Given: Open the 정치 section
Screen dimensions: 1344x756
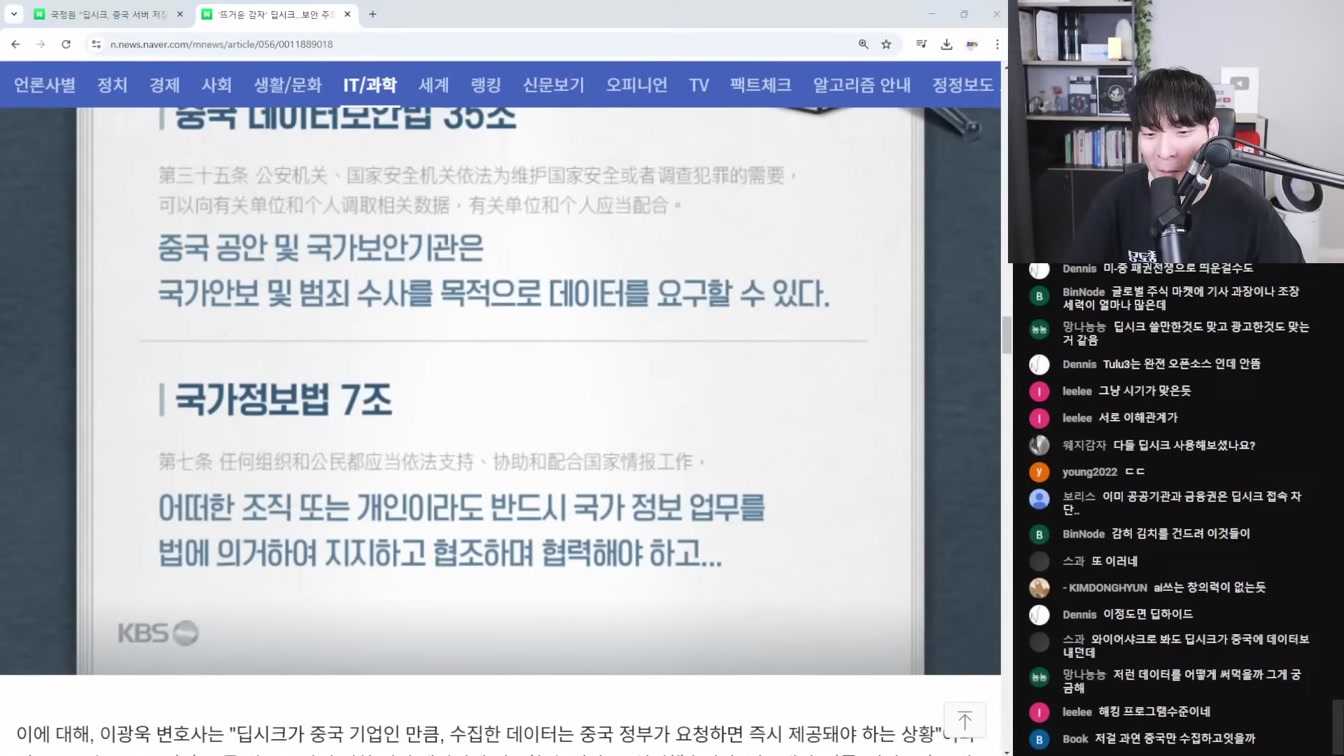Looking at the screenshot, I should 112,85.
